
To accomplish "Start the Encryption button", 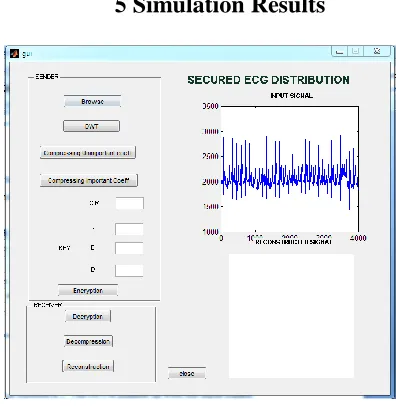I will pos(88,290).
